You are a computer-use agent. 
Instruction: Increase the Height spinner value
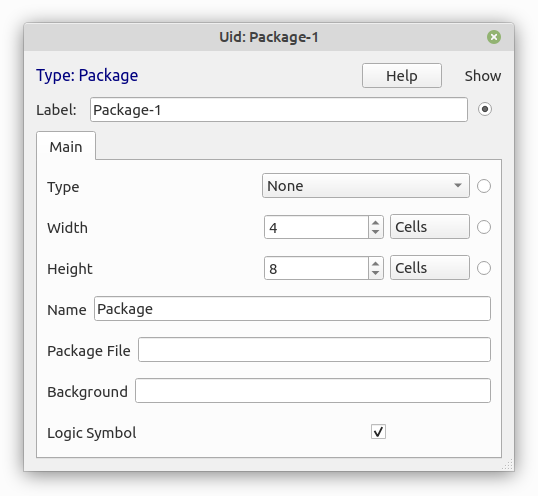(376, 263)
